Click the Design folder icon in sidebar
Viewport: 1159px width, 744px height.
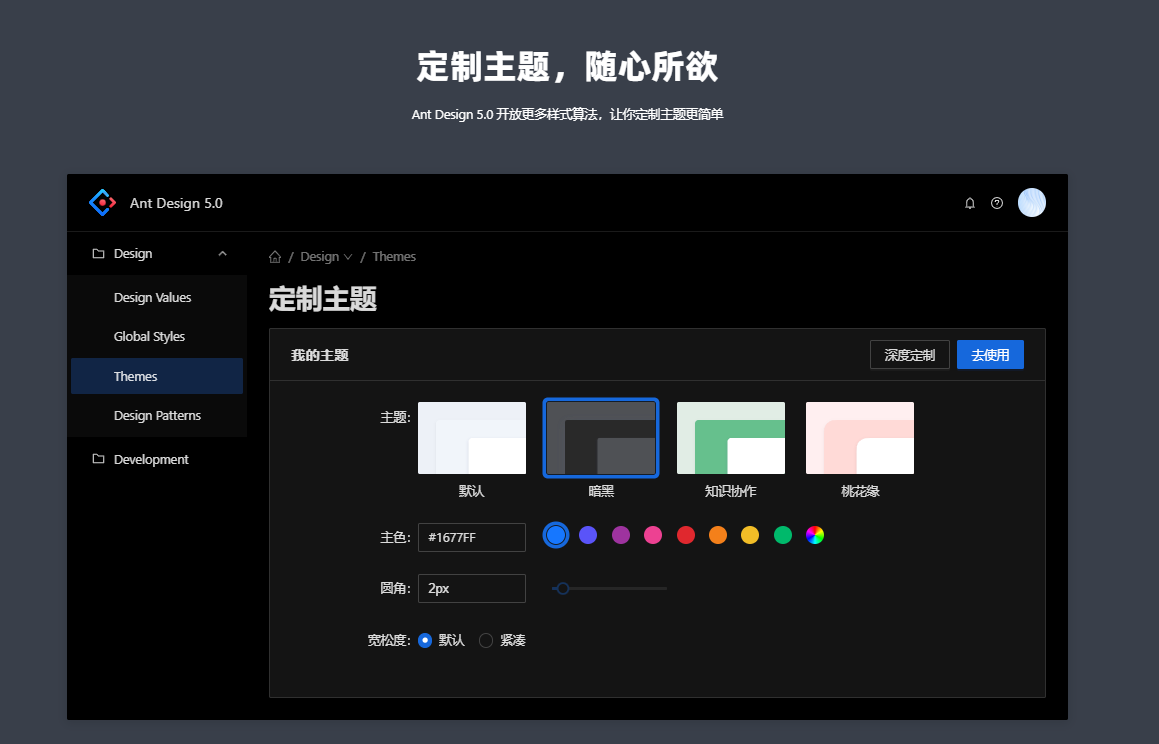(98, 253)
